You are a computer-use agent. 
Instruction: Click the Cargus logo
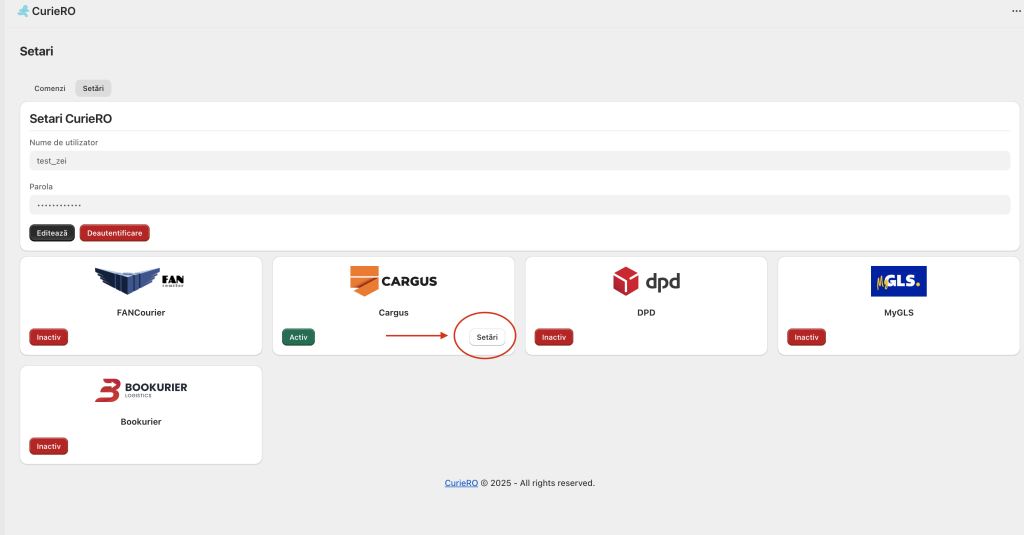(393, 281)
